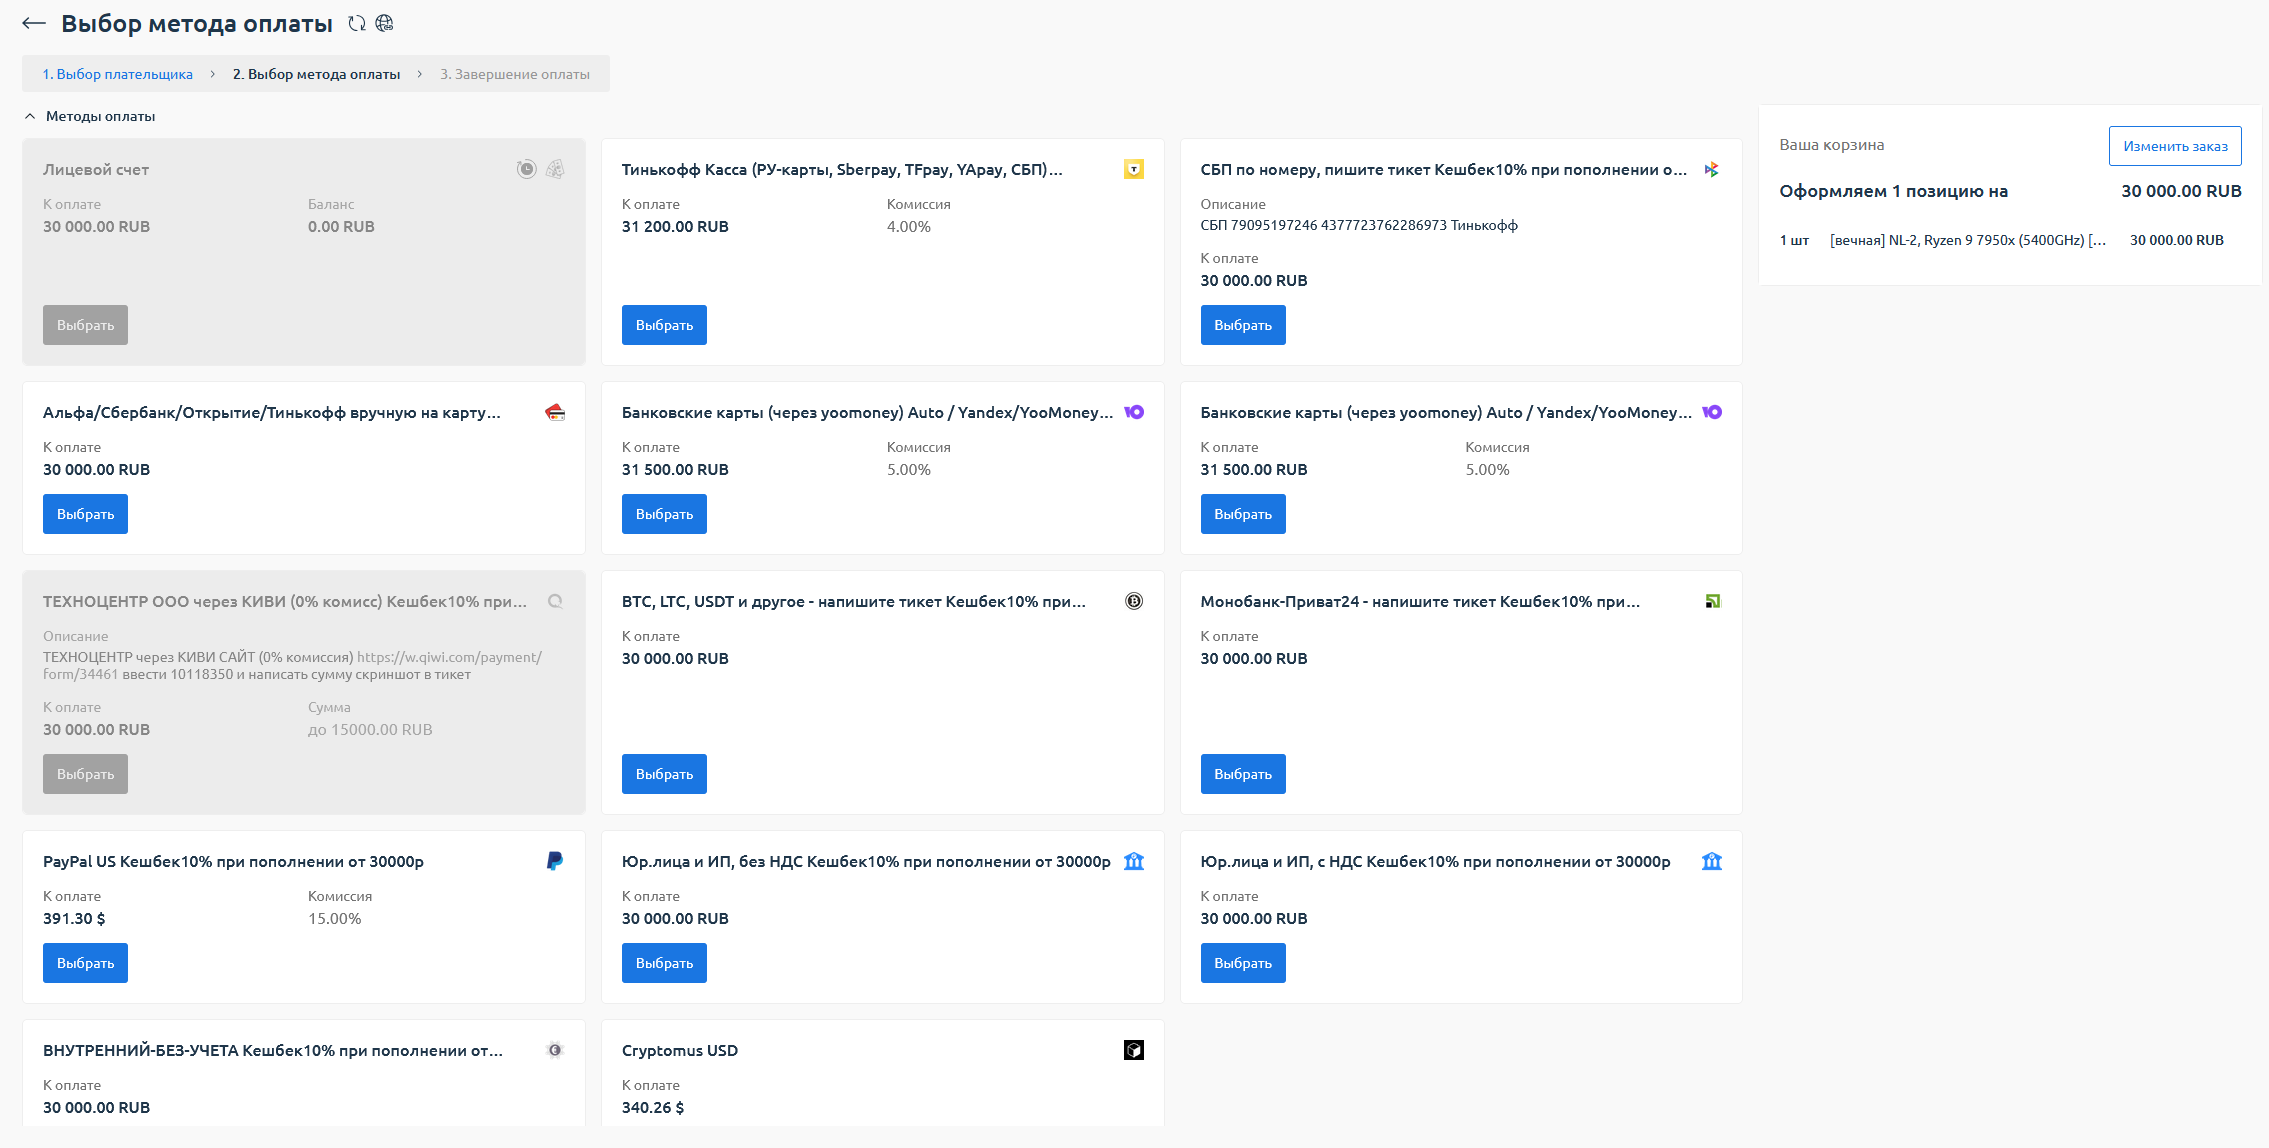Choose Лицевой счет via Выбрать
Screen dimensions: 2269x1148
pyautogui.click(x=85, y=325)
